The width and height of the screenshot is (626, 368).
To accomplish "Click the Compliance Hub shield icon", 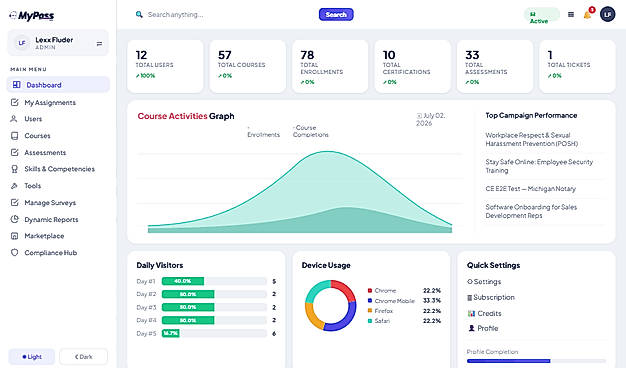I will pos(15,253).
